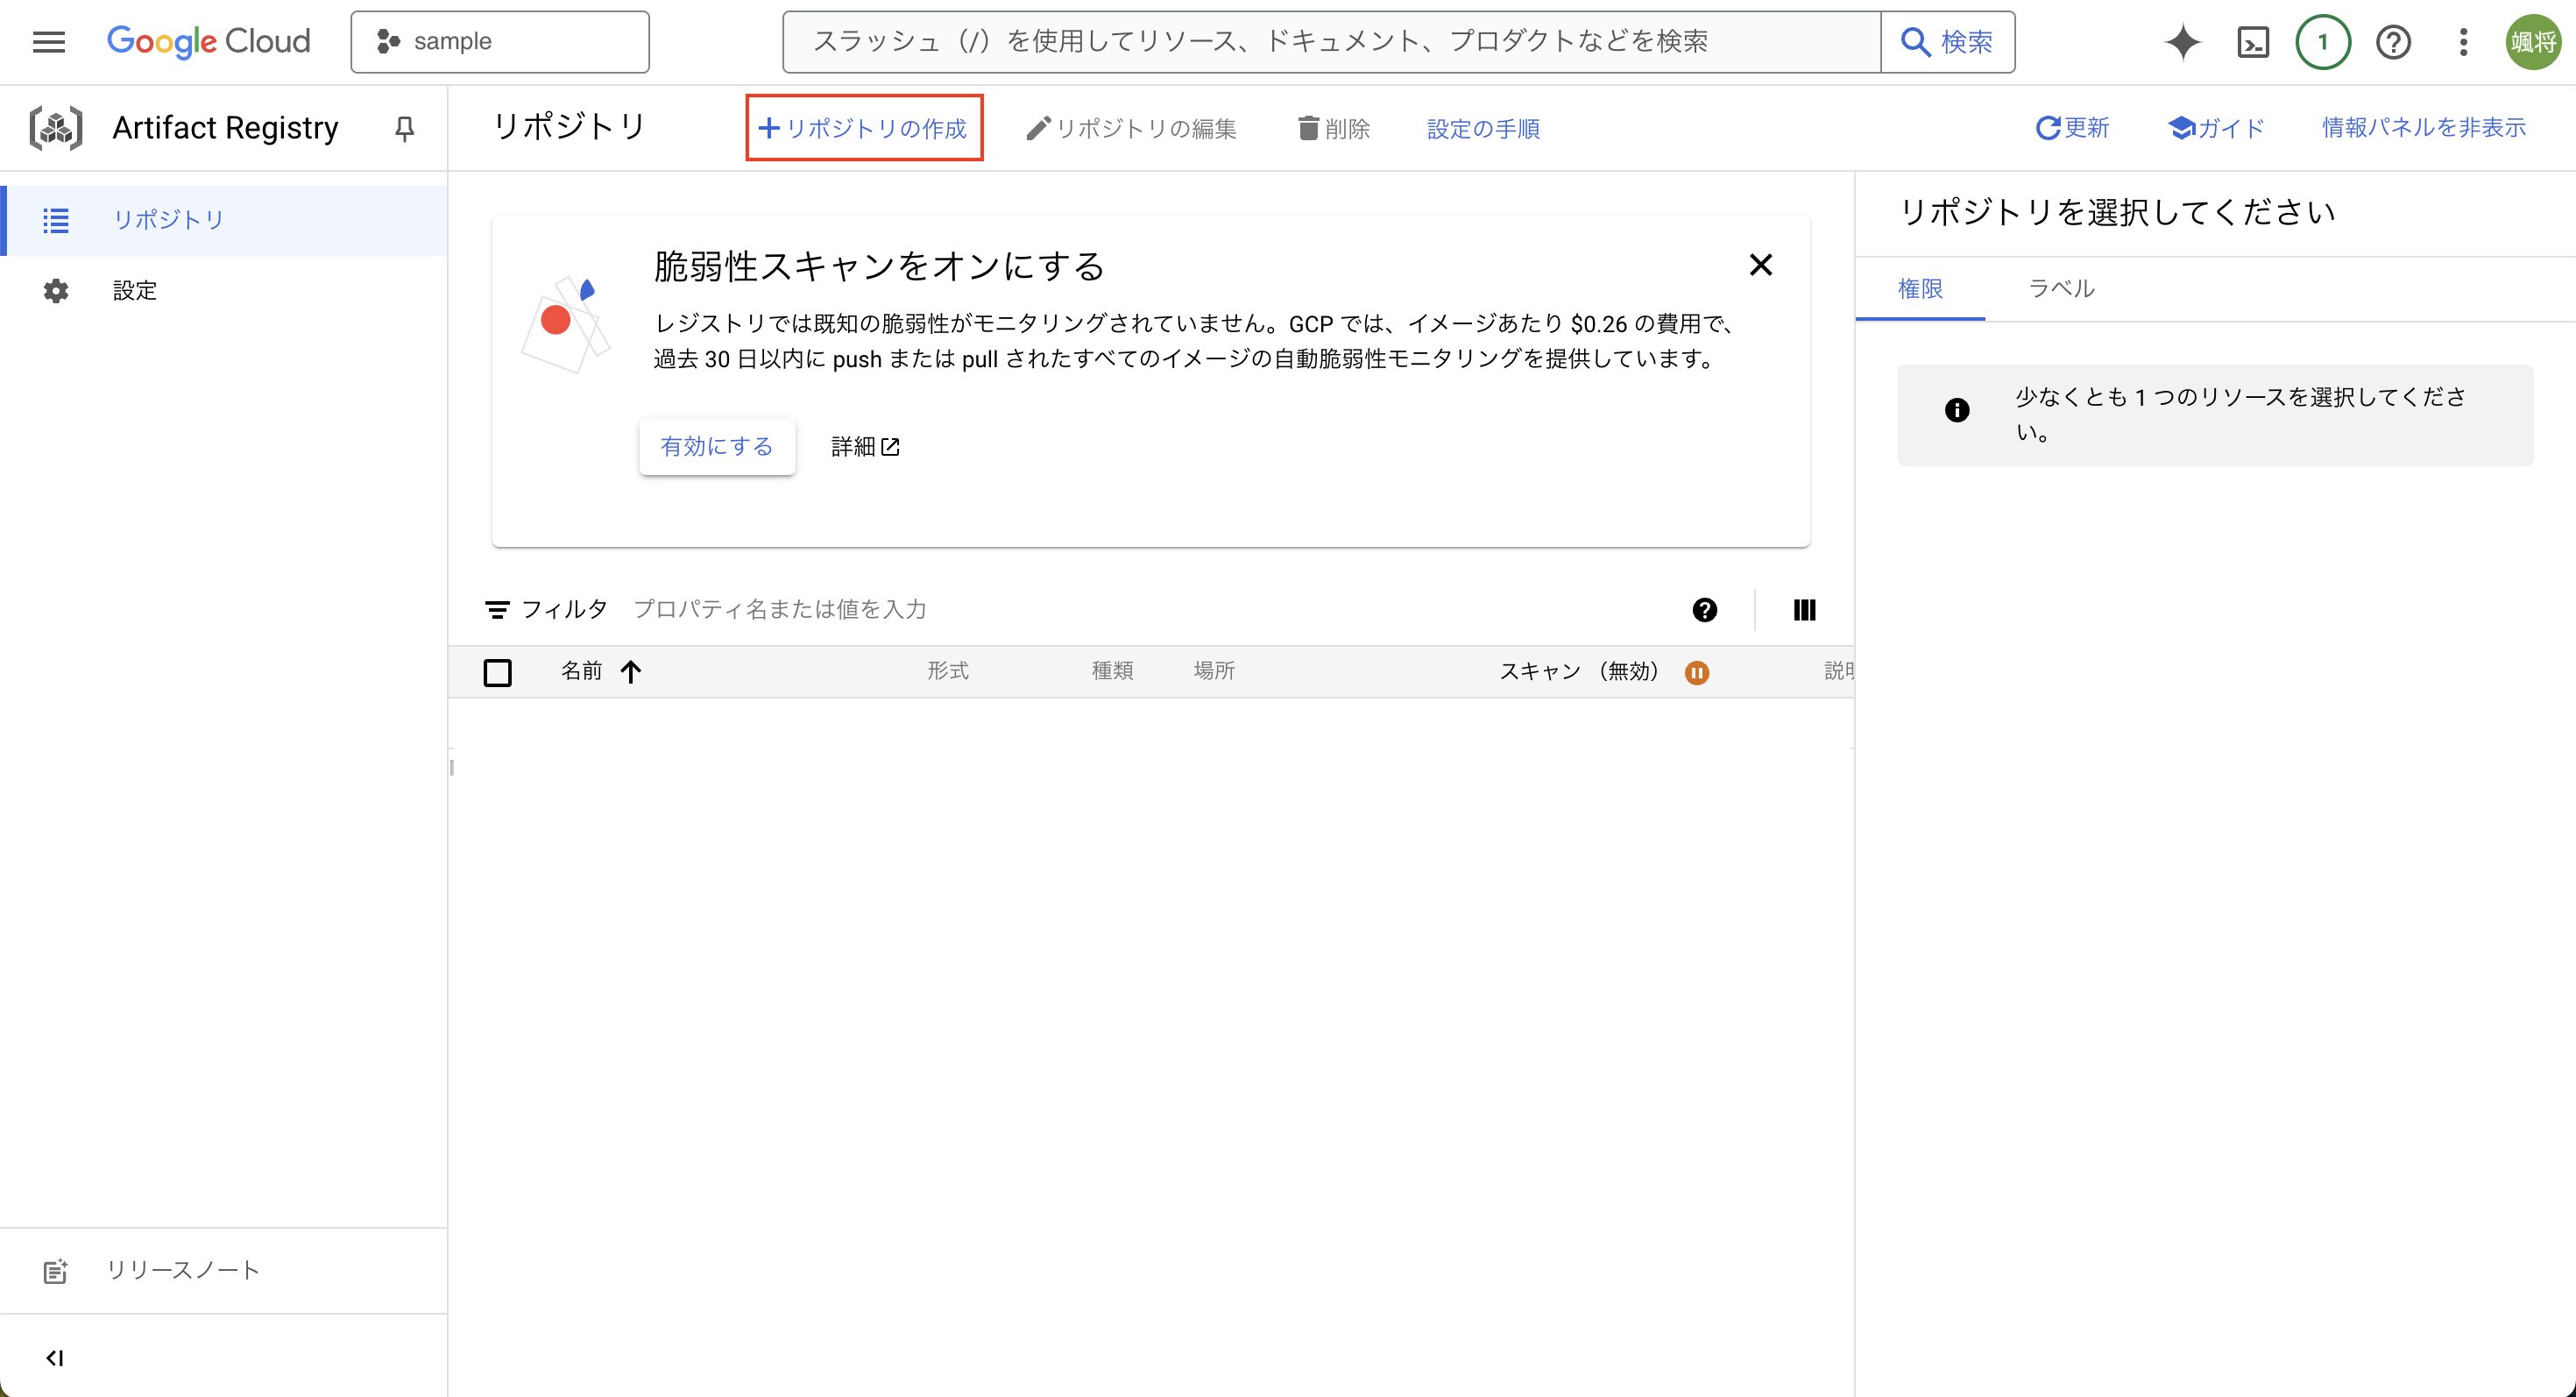Click the 更新 refresh button

pos(2073,128)
